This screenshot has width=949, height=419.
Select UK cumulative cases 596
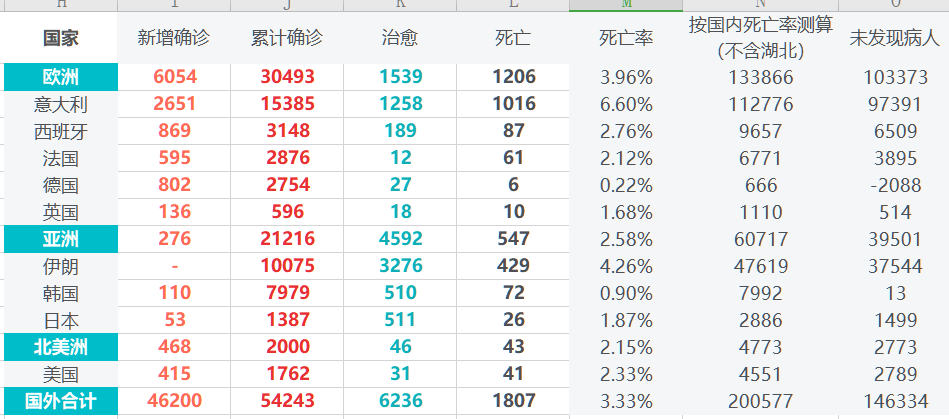pos(287,212)
